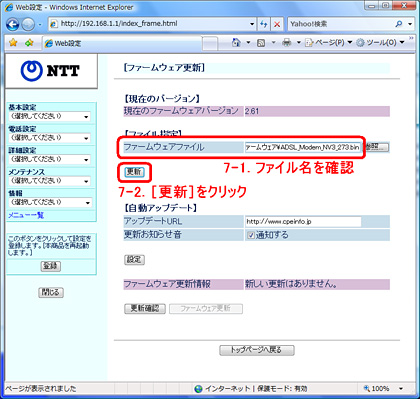
Task: Expand the 詳細設定 dropdown
Action: pyautogui.click(x=50, y=159)
